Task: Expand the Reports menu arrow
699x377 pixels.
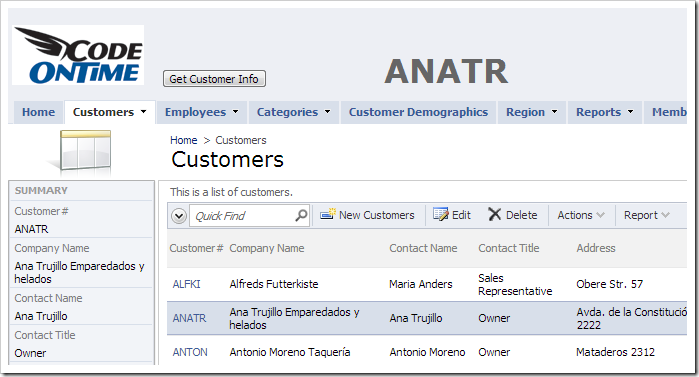Action: click(630, 112)
